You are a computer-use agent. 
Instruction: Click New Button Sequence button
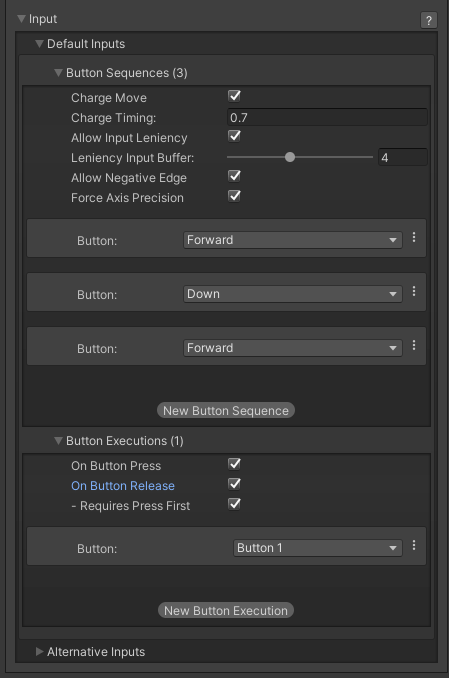point(226,410)
